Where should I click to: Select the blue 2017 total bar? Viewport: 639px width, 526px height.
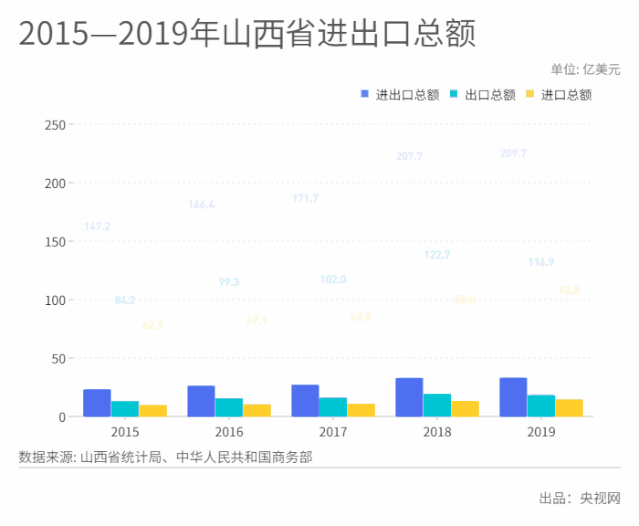click(305, 401)
